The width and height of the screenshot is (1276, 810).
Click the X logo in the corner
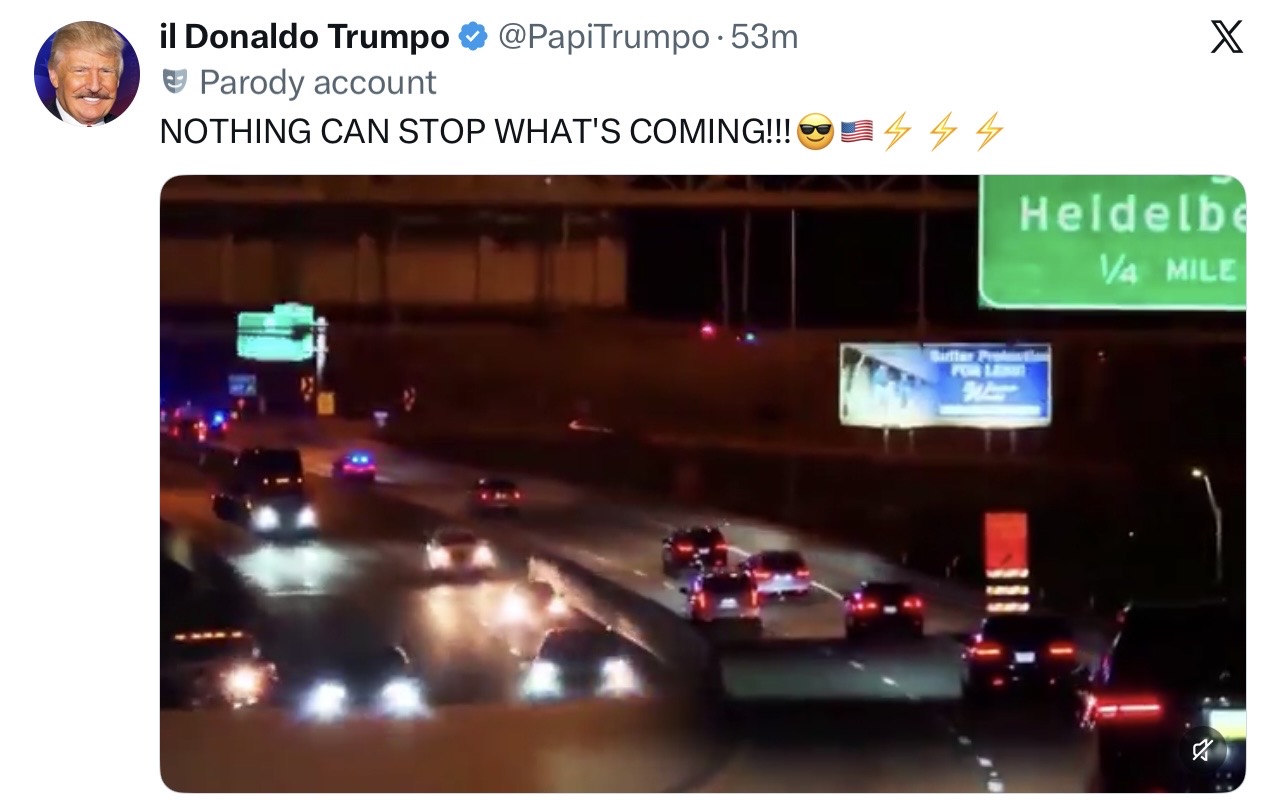pyautogui.click(x=1226, y=37)
